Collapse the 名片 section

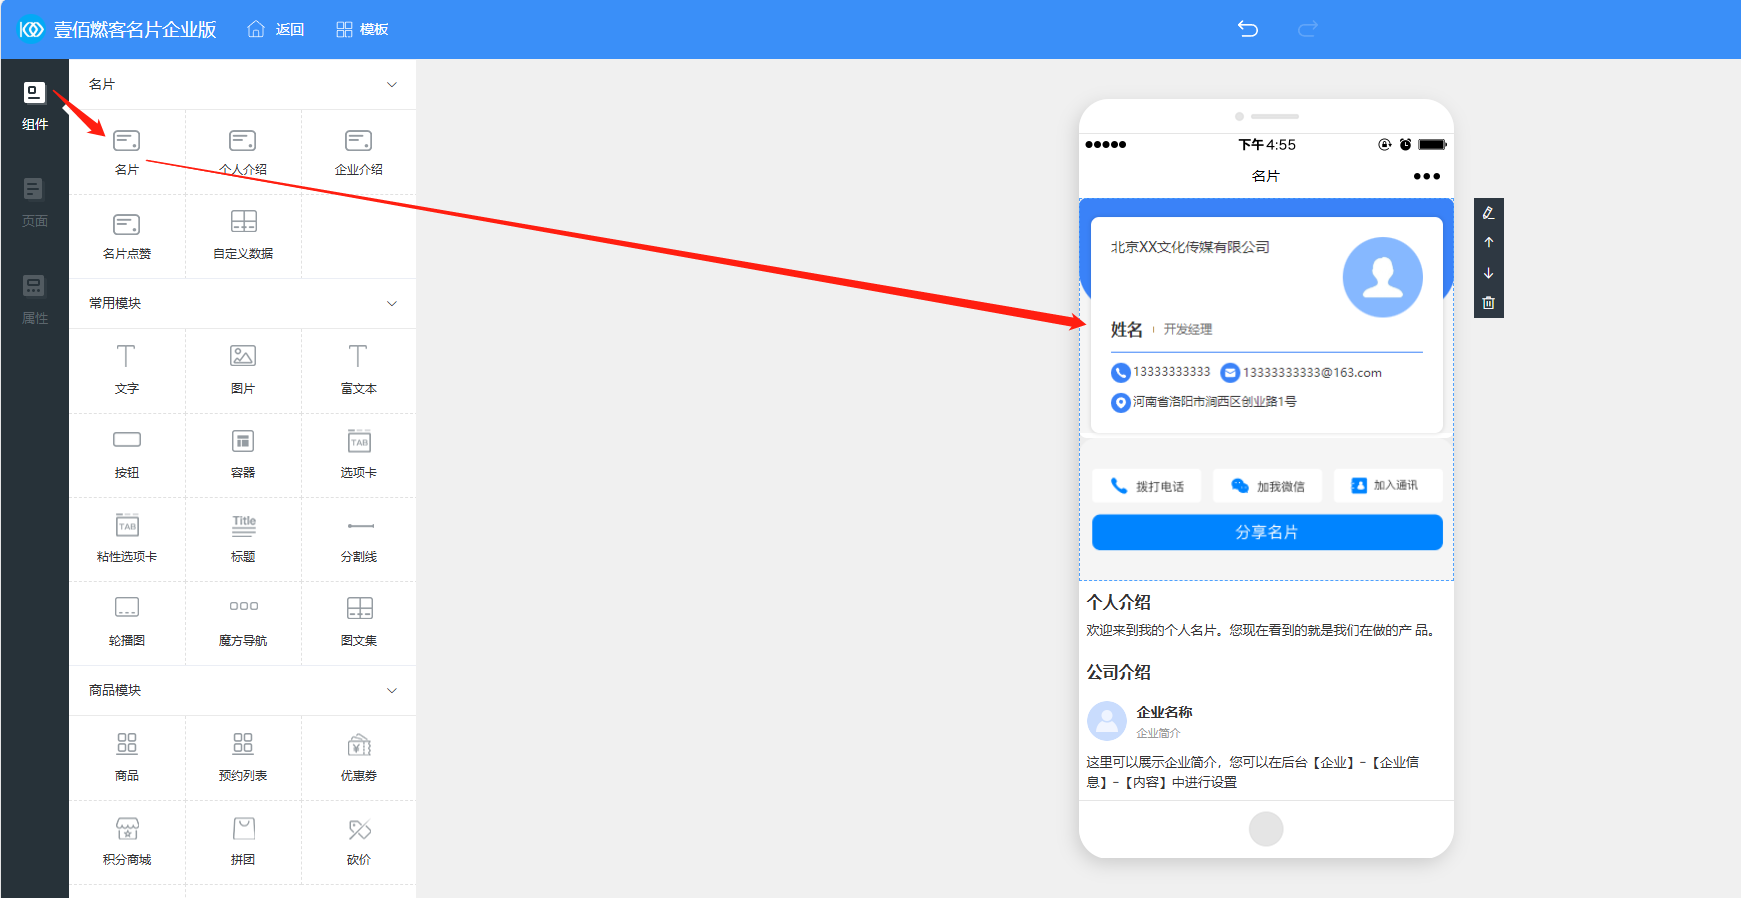392,85
